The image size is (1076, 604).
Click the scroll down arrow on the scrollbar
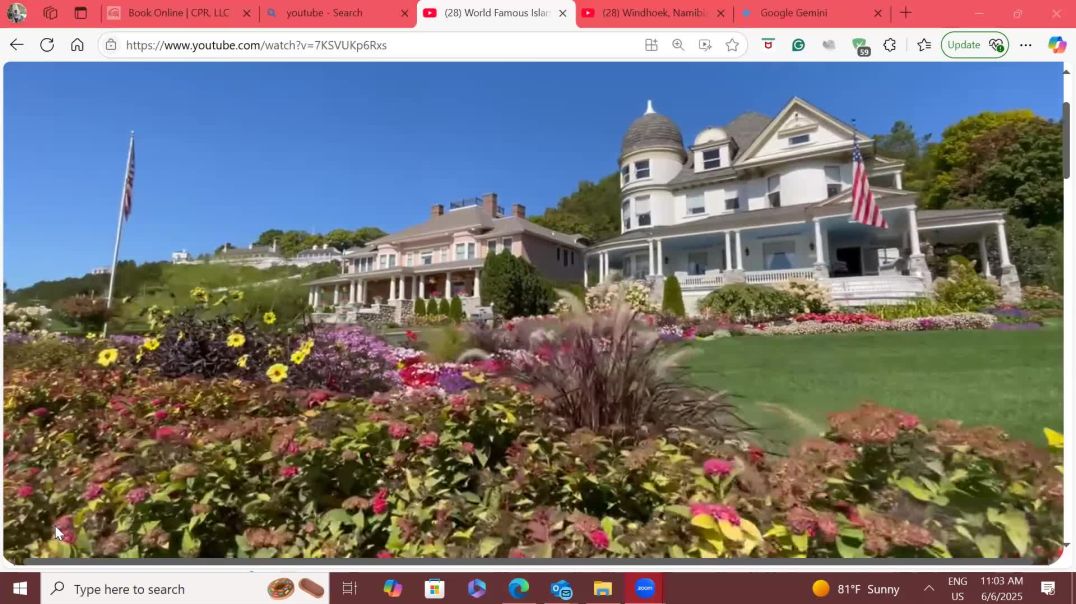pos(1066,544)
